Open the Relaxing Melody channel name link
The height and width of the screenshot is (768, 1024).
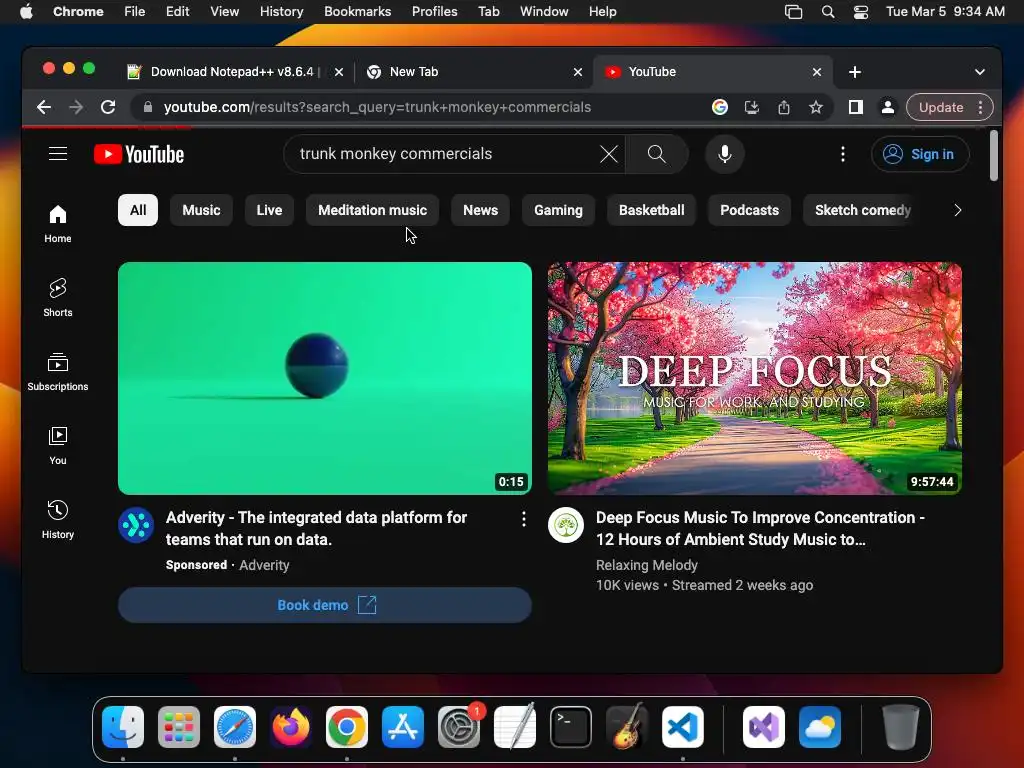tap(647, 565)
